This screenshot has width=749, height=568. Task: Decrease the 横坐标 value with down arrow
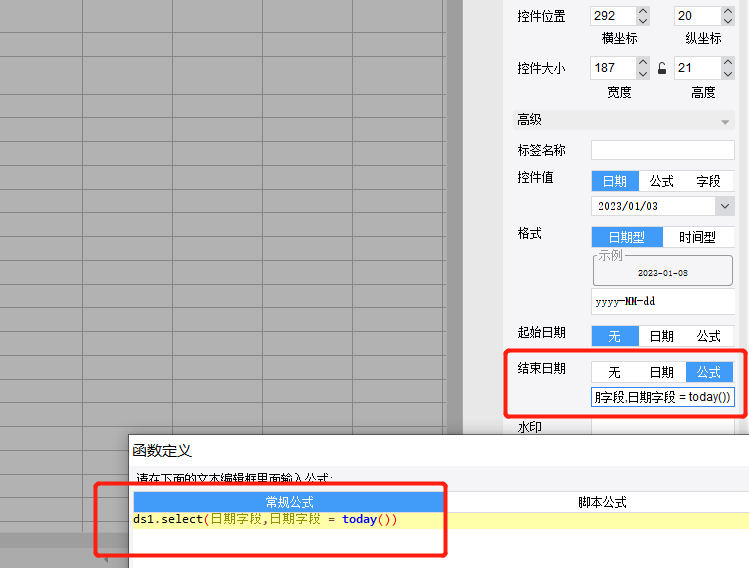[x=643, y=21]
